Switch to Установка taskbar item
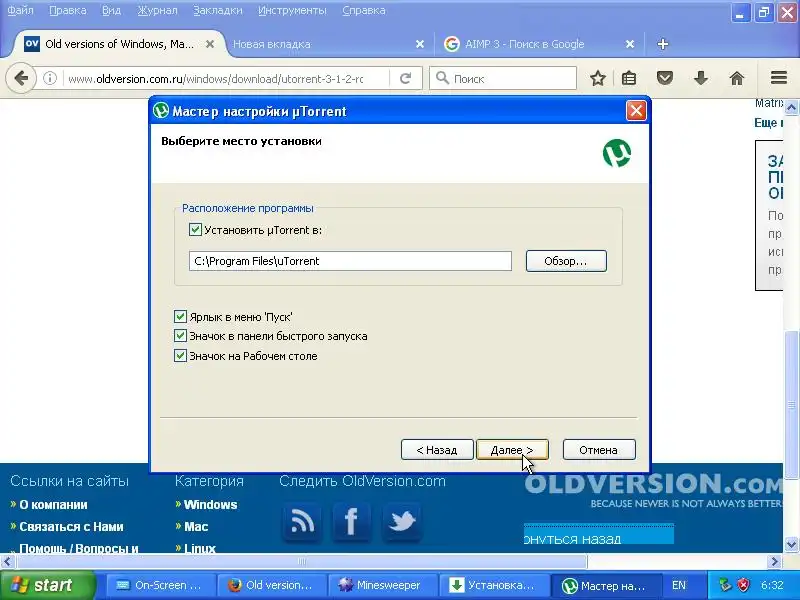The image size is (800, 600). point(494,585)
